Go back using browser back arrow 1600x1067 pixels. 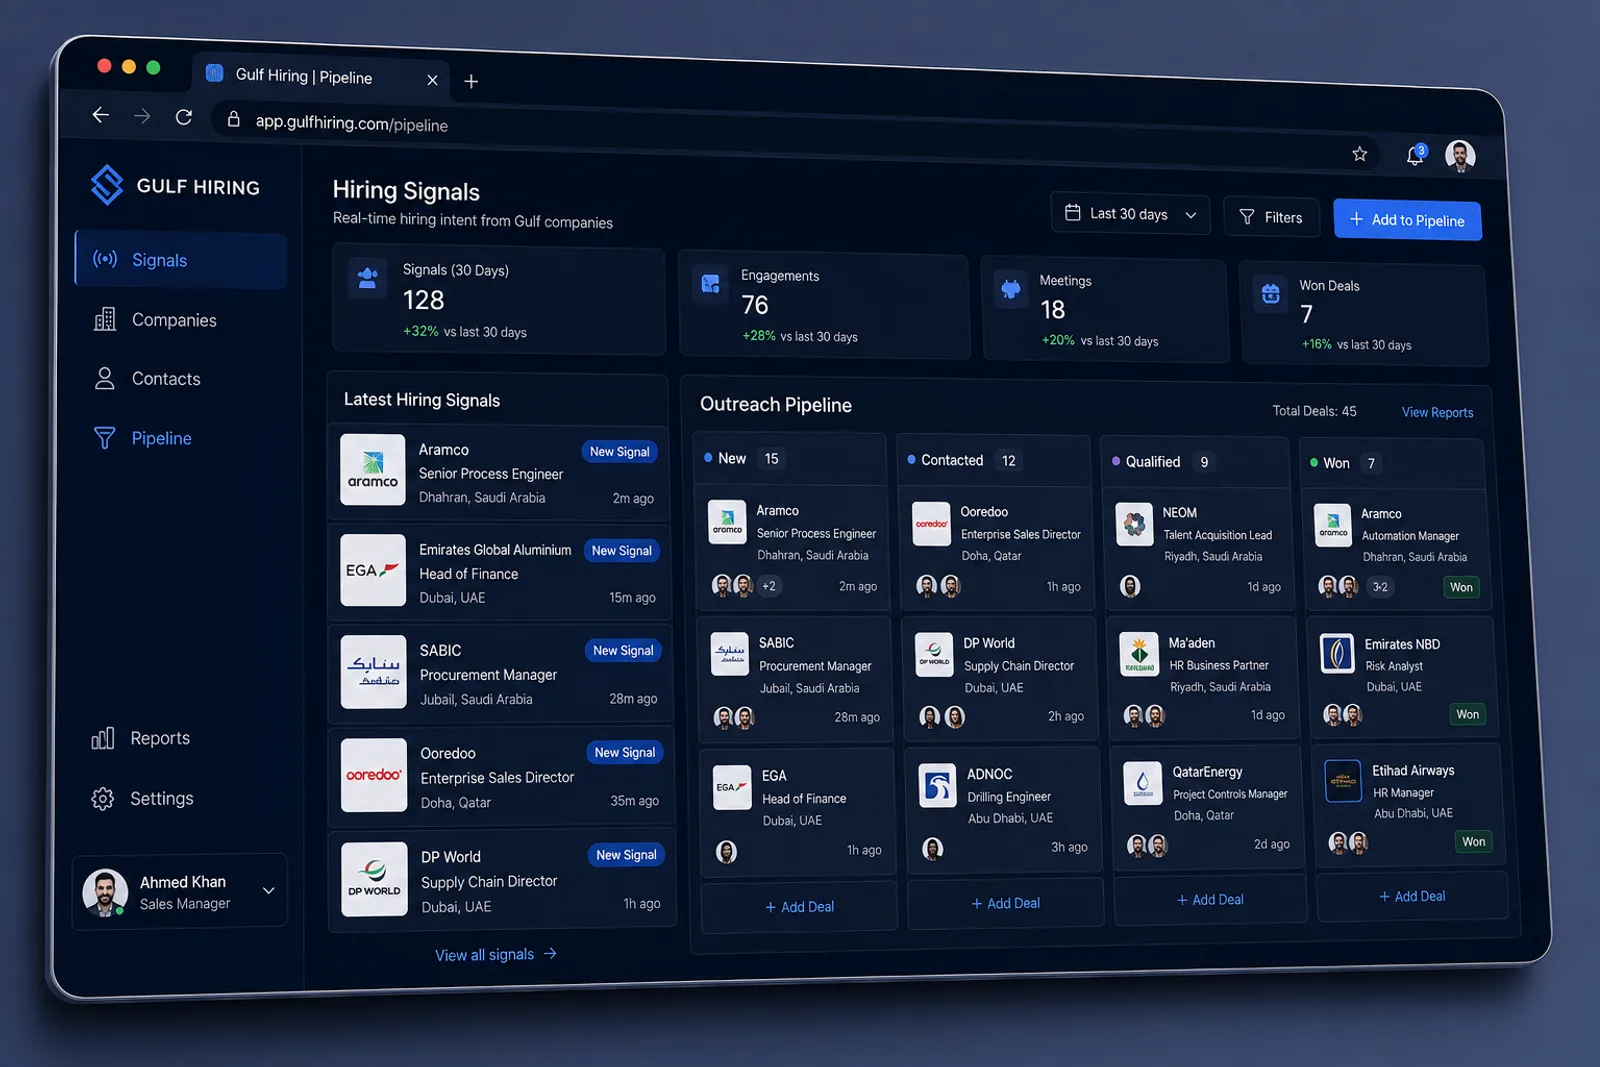(x=101, y=115)
